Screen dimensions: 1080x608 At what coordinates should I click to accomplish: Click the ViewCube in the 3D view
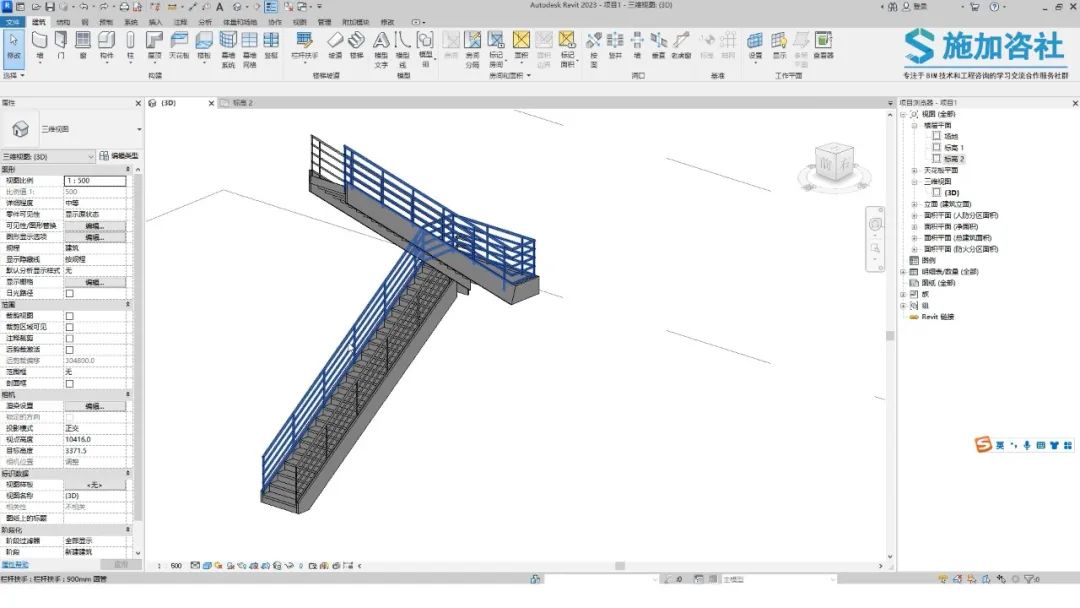coord(834,164)
